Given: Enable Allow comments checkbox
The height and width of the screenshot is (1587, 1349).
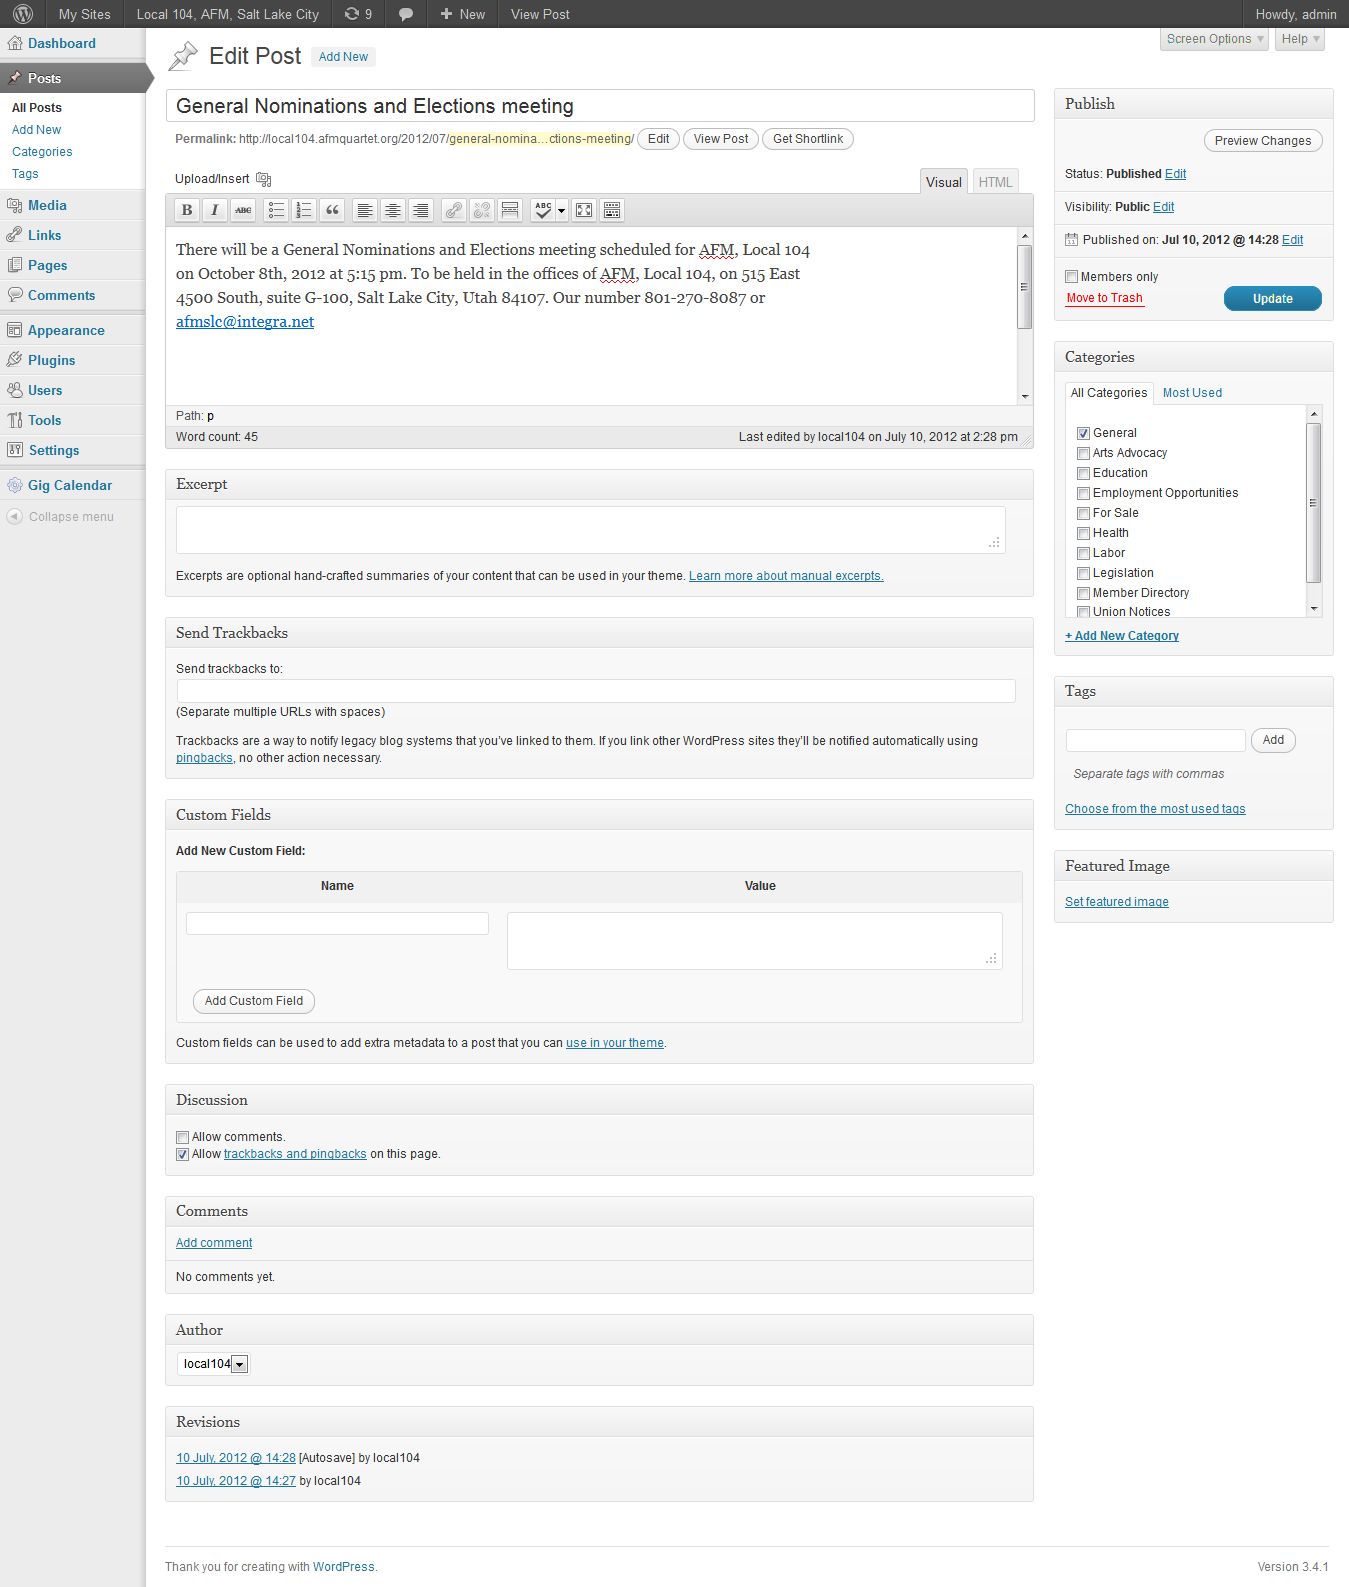Looking at the screenshot, I should pyautogui.click(x=183, y=1137).
